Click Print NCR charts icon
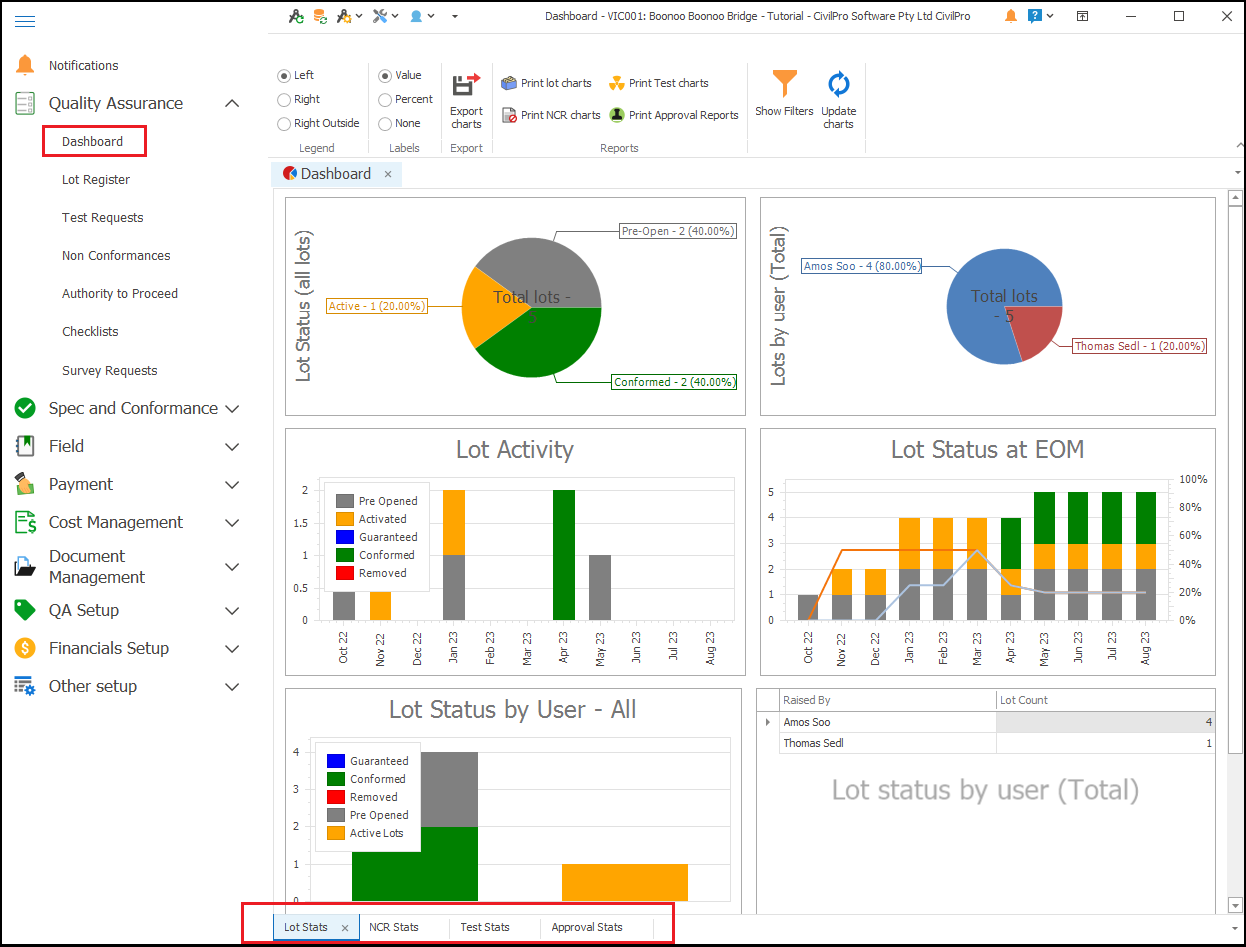The height and width of the screenshot is (947, 1246). (x=509, y=115)
